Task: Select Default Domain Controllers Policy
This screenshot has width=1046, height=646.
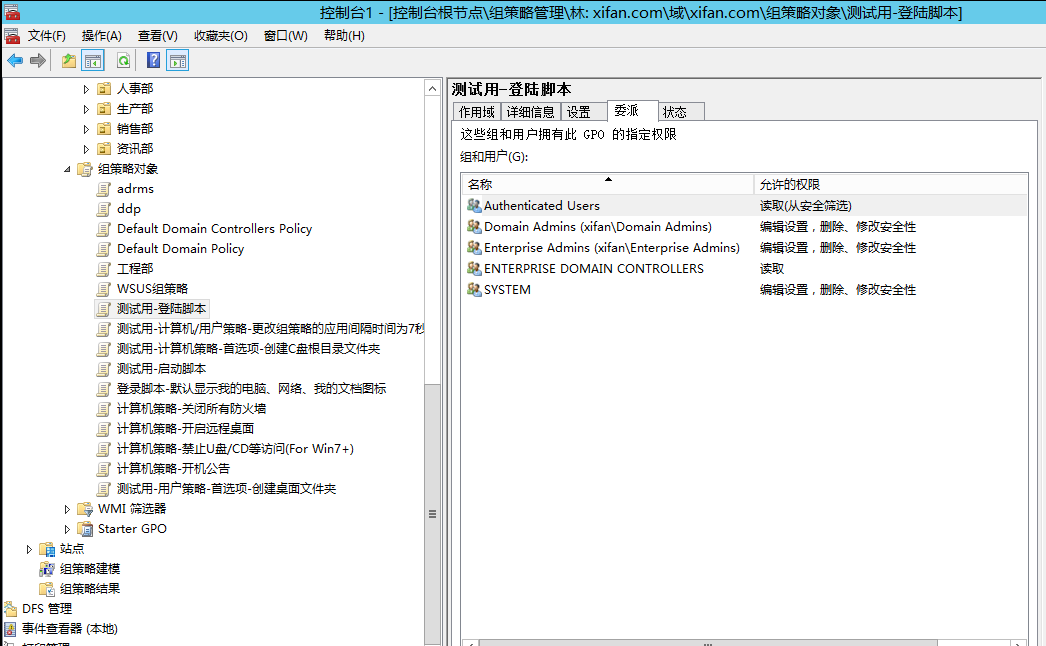Action: pos(214,229)
